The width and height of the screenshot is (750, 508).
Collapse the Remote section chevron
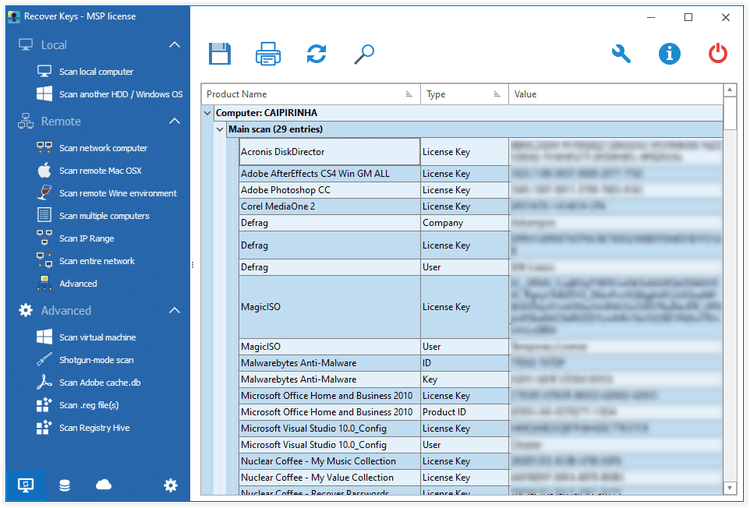(x=174, y=121)
